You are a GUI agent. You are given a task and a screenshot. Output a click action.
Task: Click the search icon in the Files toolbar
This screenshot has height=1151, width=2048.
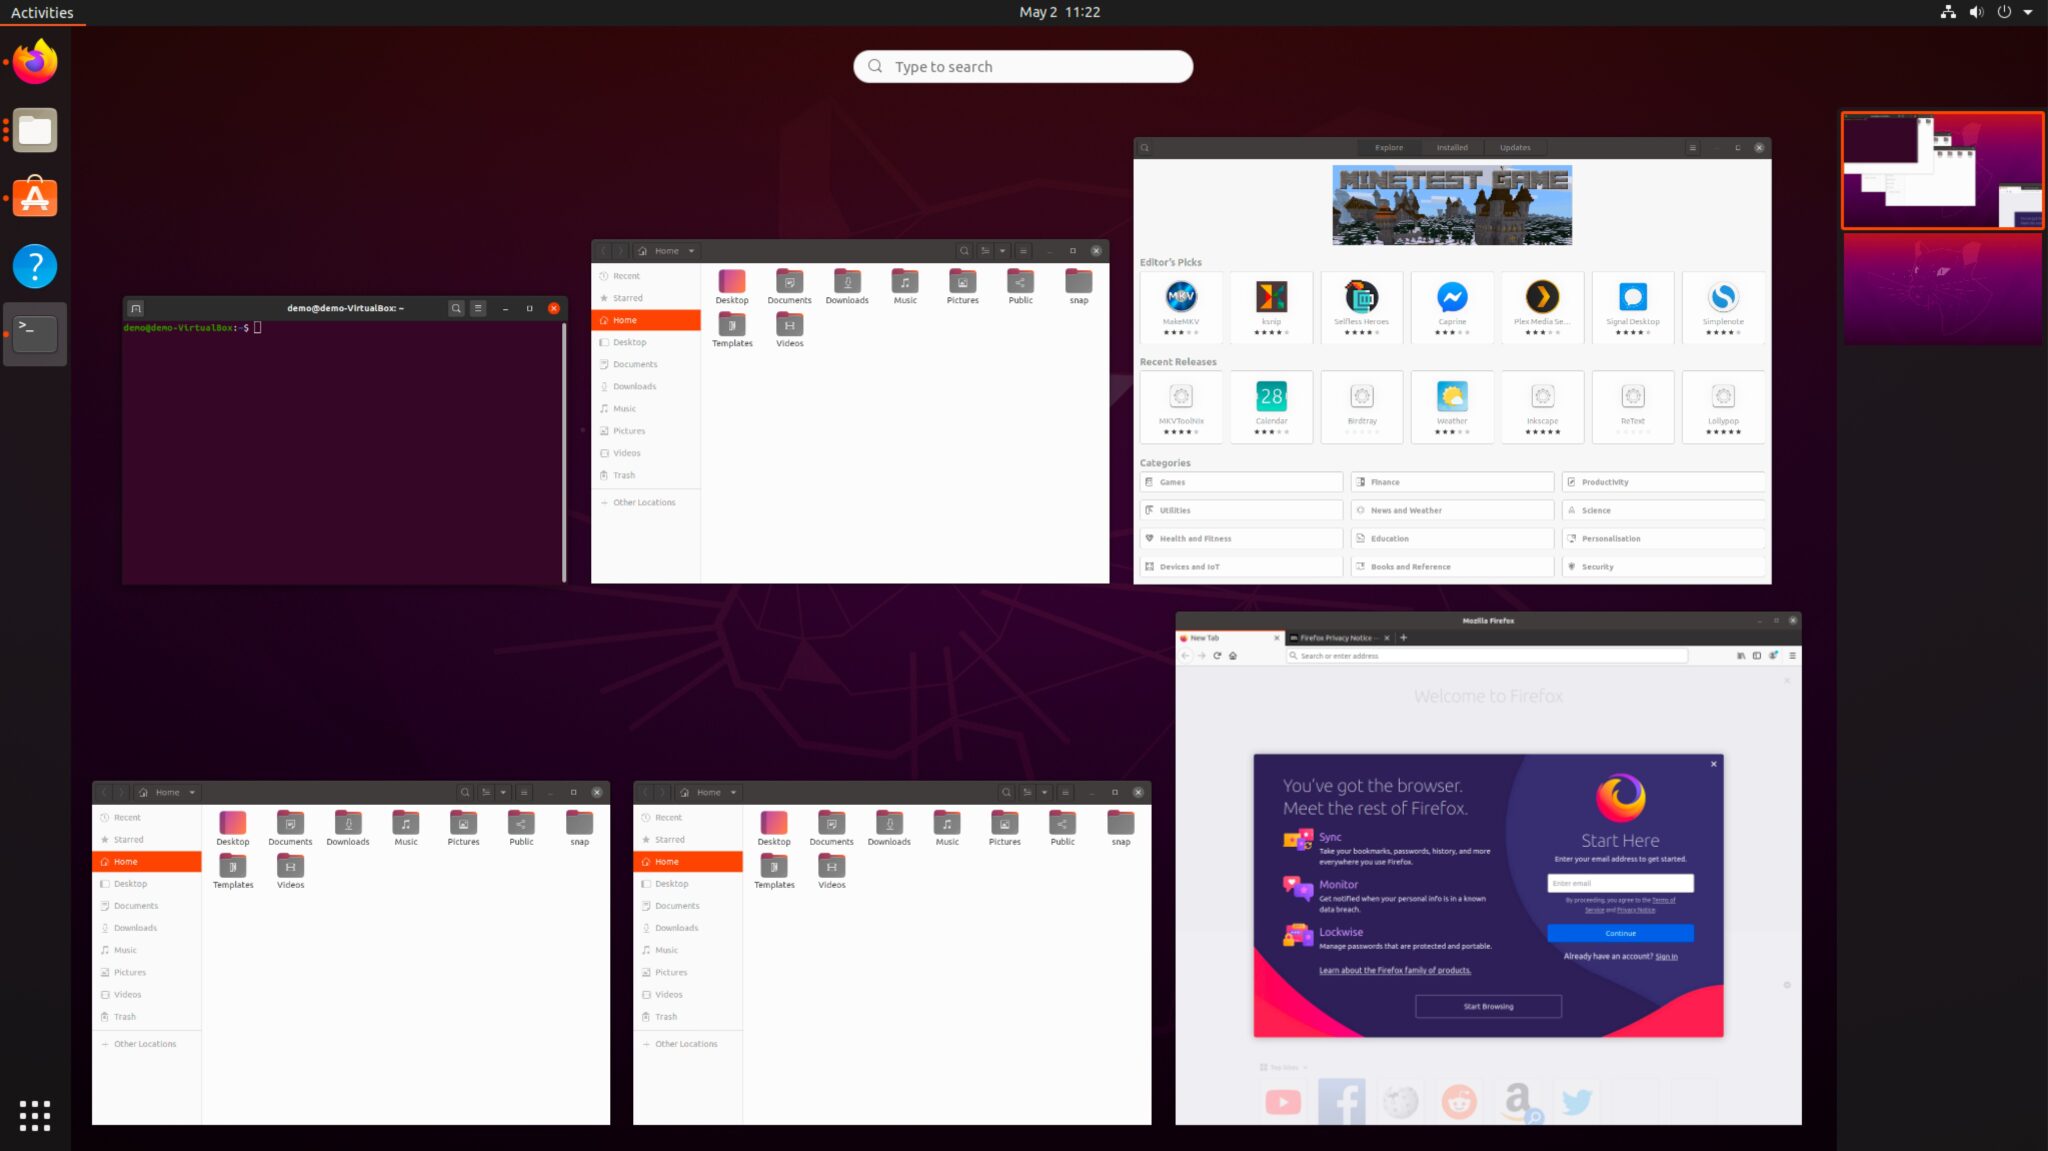pos(964,251)
